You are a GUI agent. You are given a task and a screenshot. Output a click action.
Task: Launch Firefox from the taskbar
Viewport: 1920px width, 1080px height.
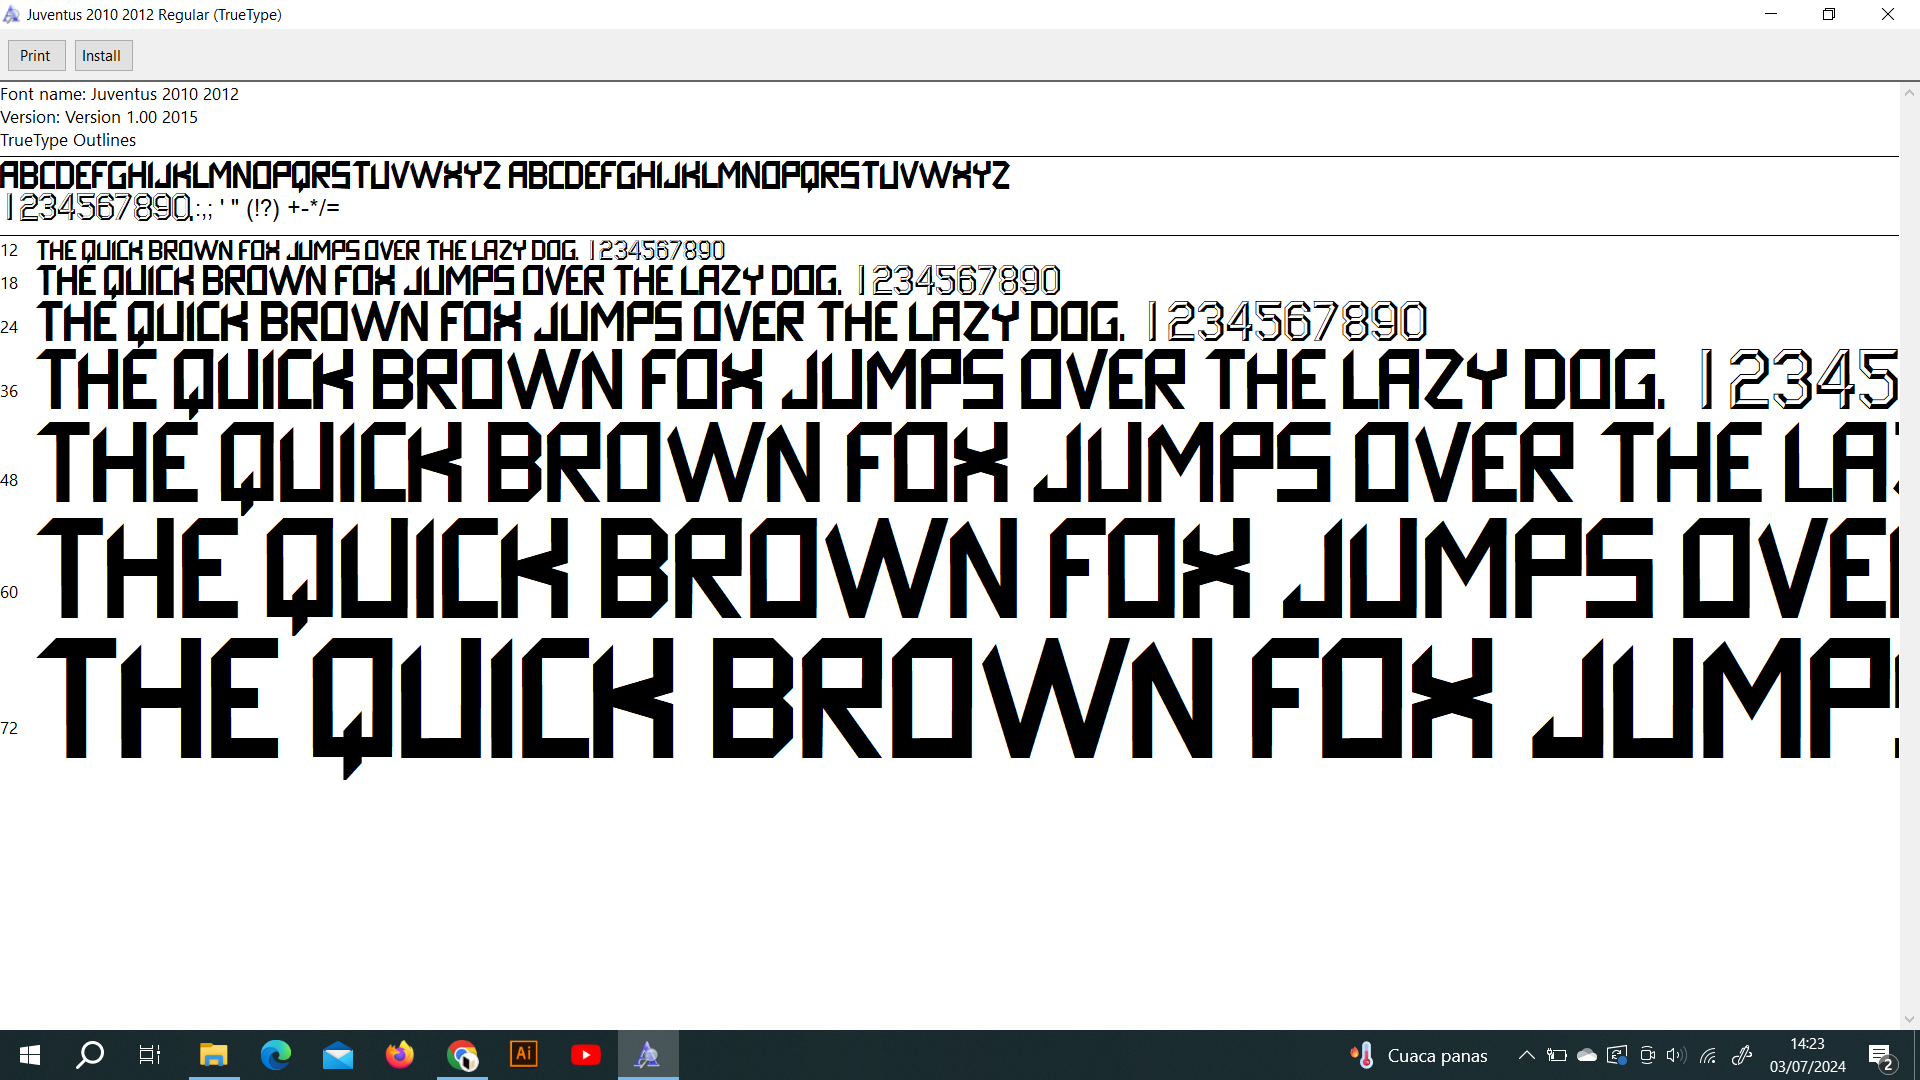coord(400,1055)
